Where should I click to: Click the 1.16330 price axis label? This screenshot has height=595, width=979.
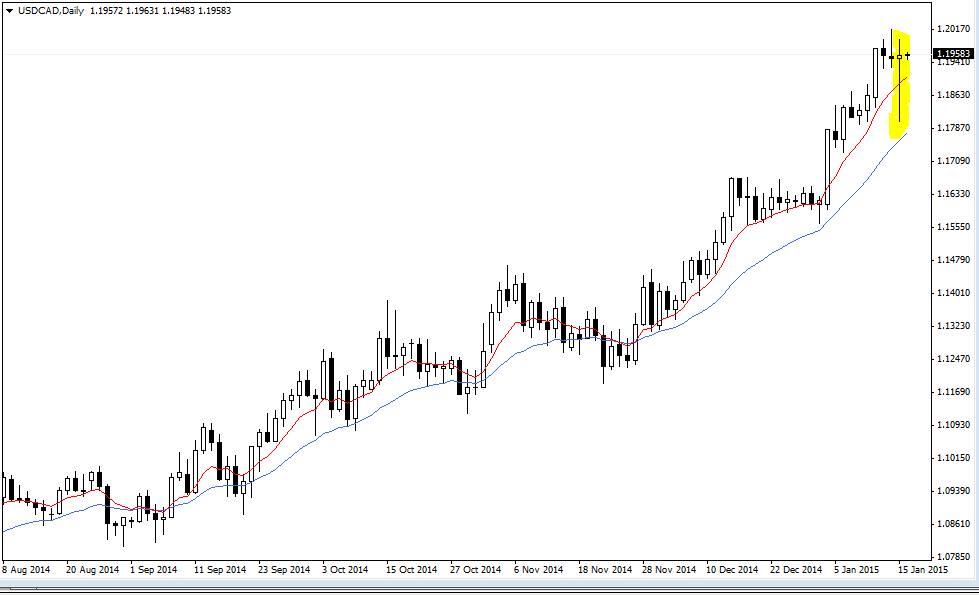click(954, 194)
